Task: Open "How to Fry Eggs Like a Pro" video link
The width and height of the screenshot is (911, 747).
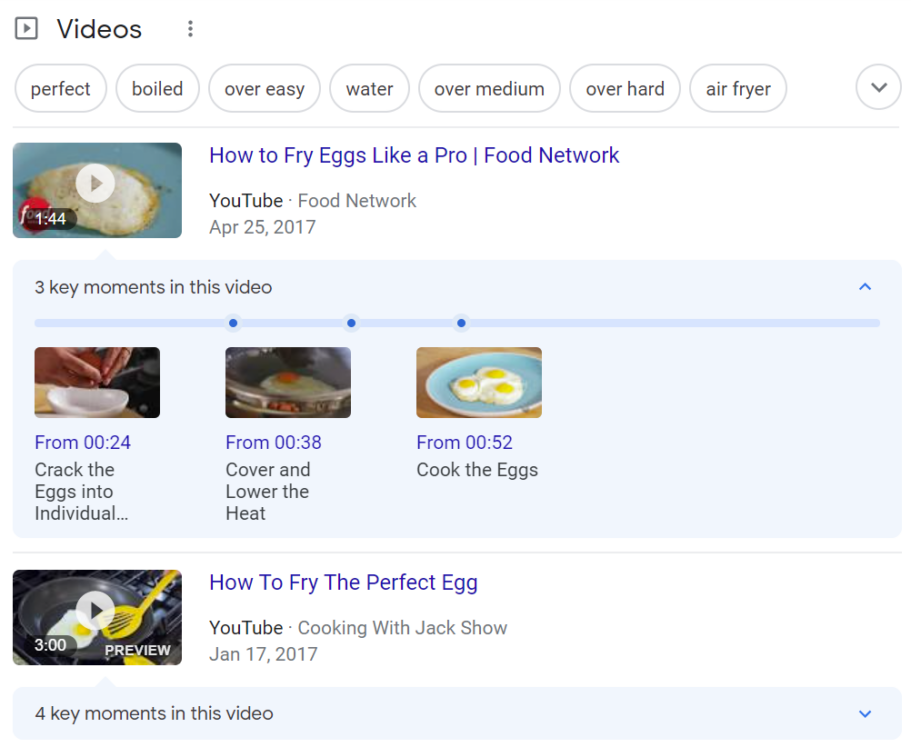Action: pos(414,155)
